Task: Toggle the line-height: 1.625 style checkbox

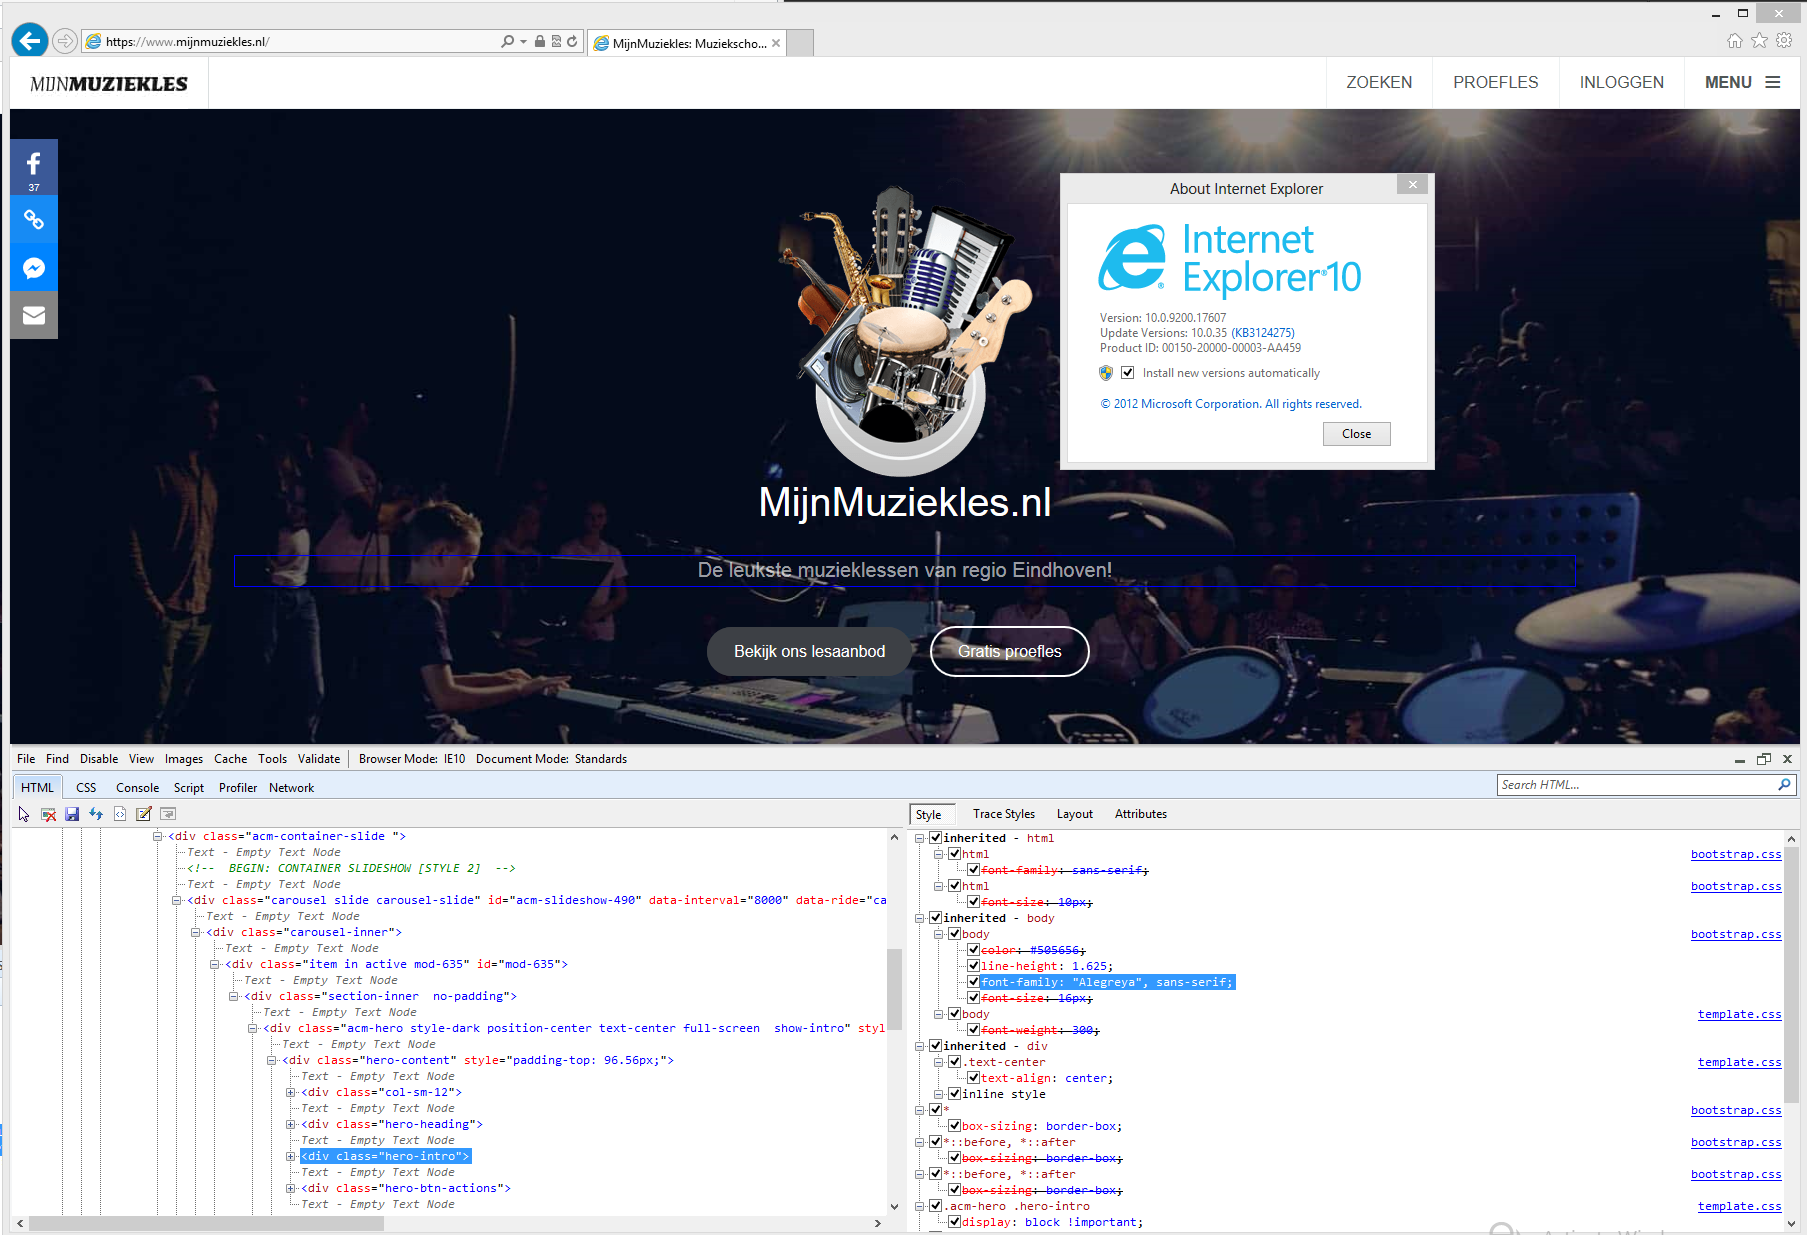Action: pyautogui.click(x=973, y=966)
